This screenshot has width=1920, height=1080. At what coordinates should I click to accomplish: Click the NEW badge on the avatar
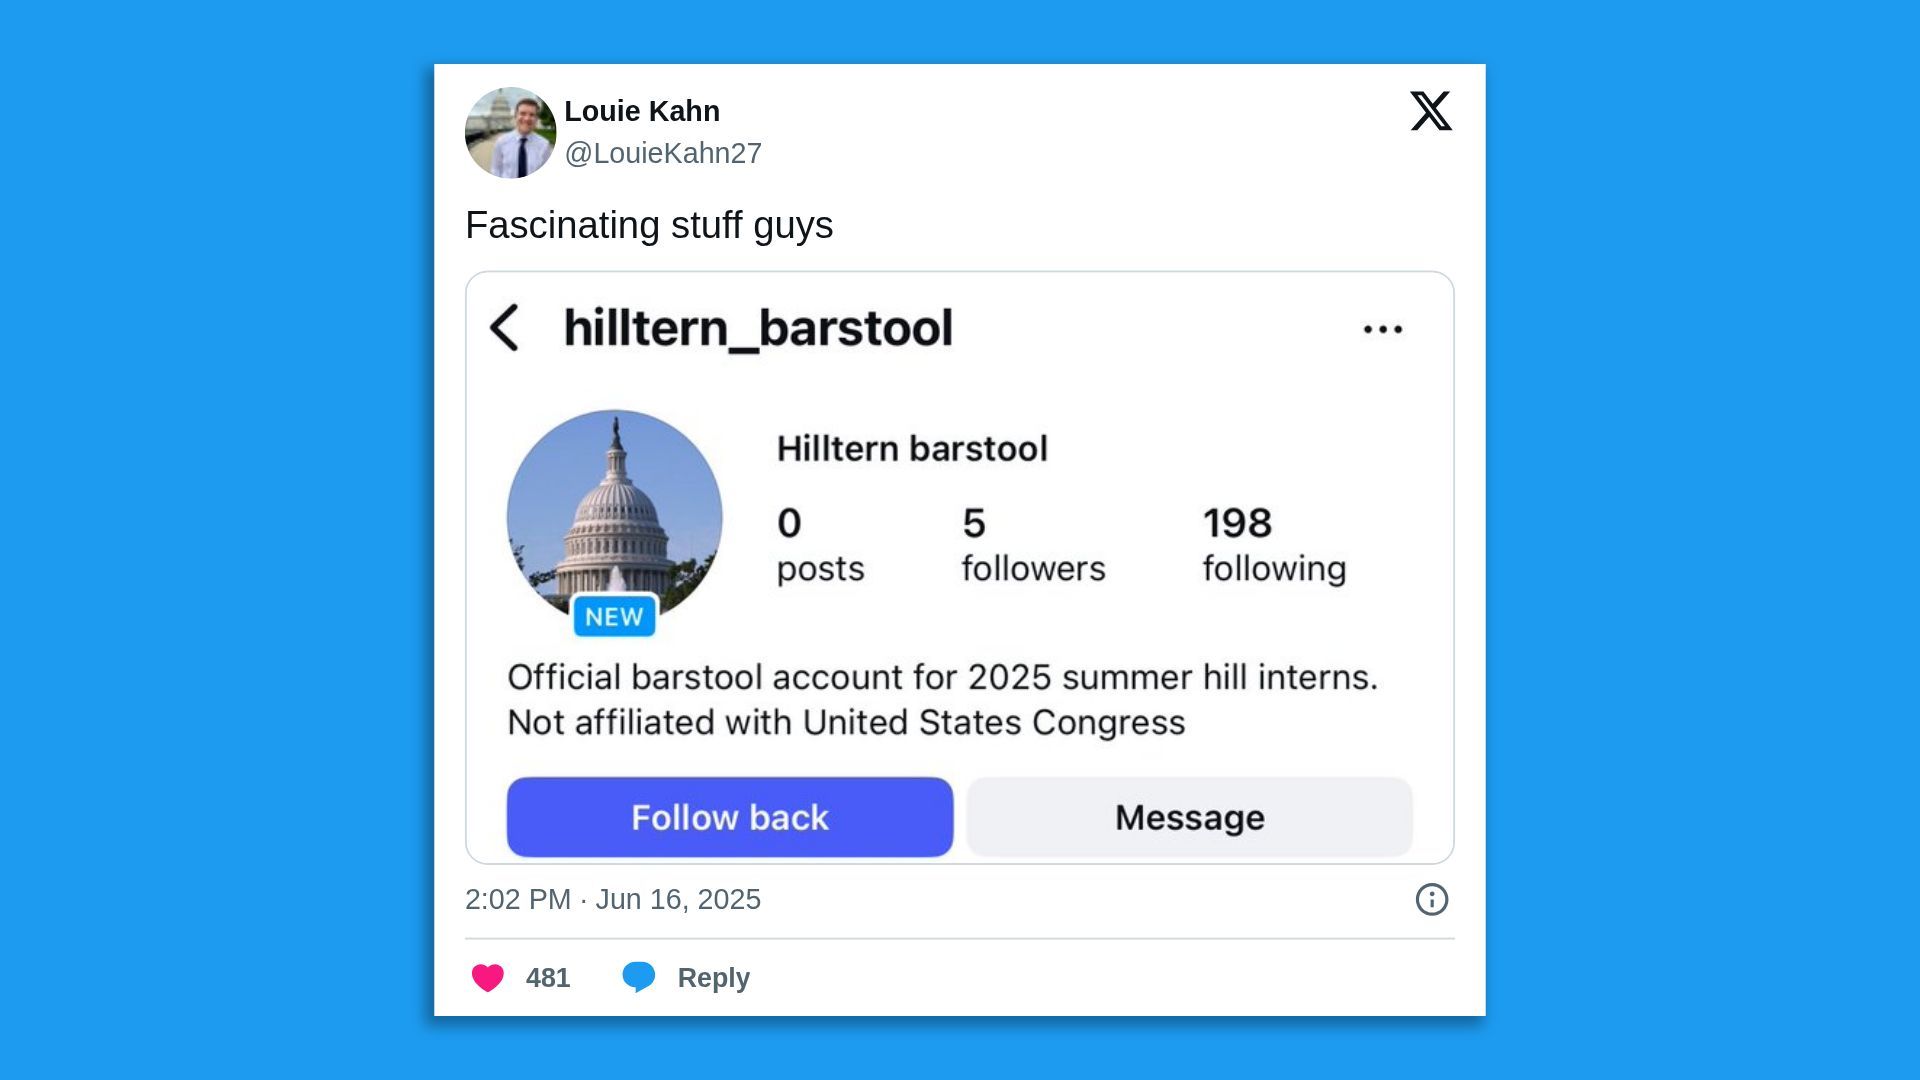pyautogui.click(x=613, y=616)
